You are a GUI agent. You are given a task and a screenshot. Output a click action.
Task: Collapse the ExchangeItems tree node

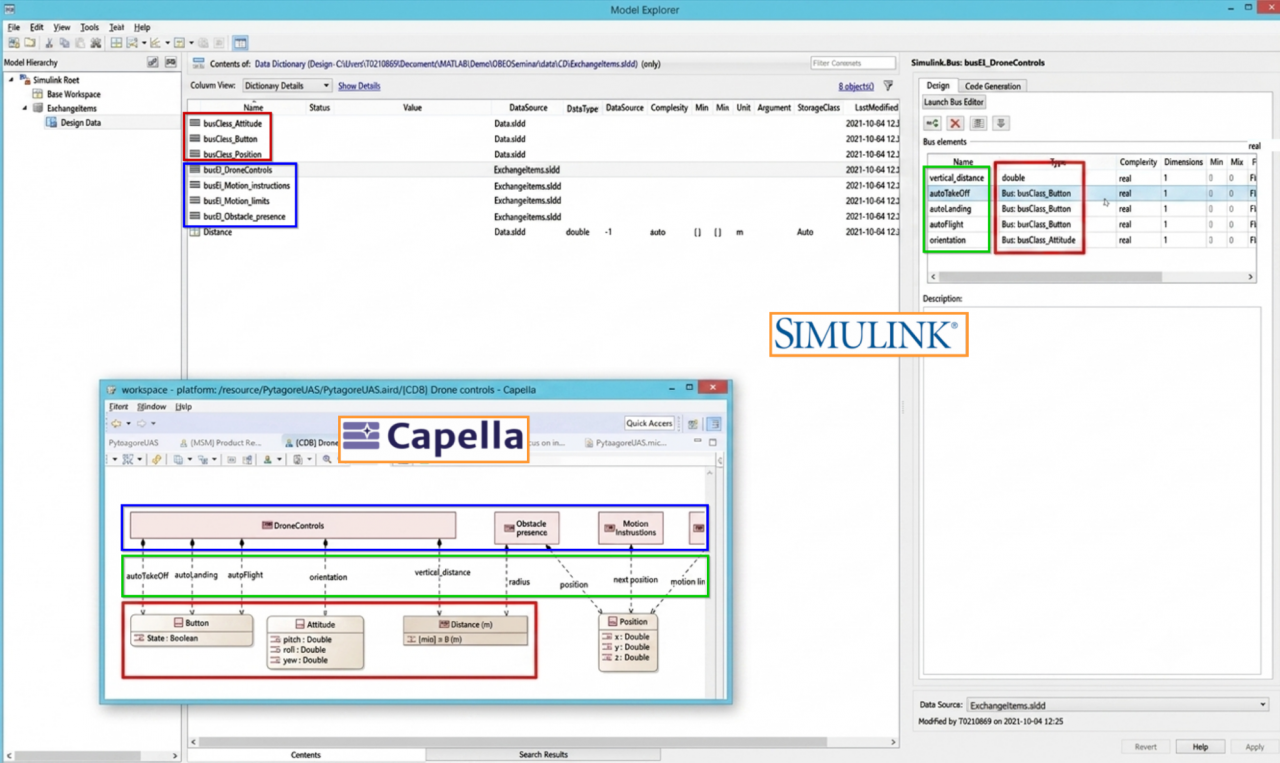[25, 108]
